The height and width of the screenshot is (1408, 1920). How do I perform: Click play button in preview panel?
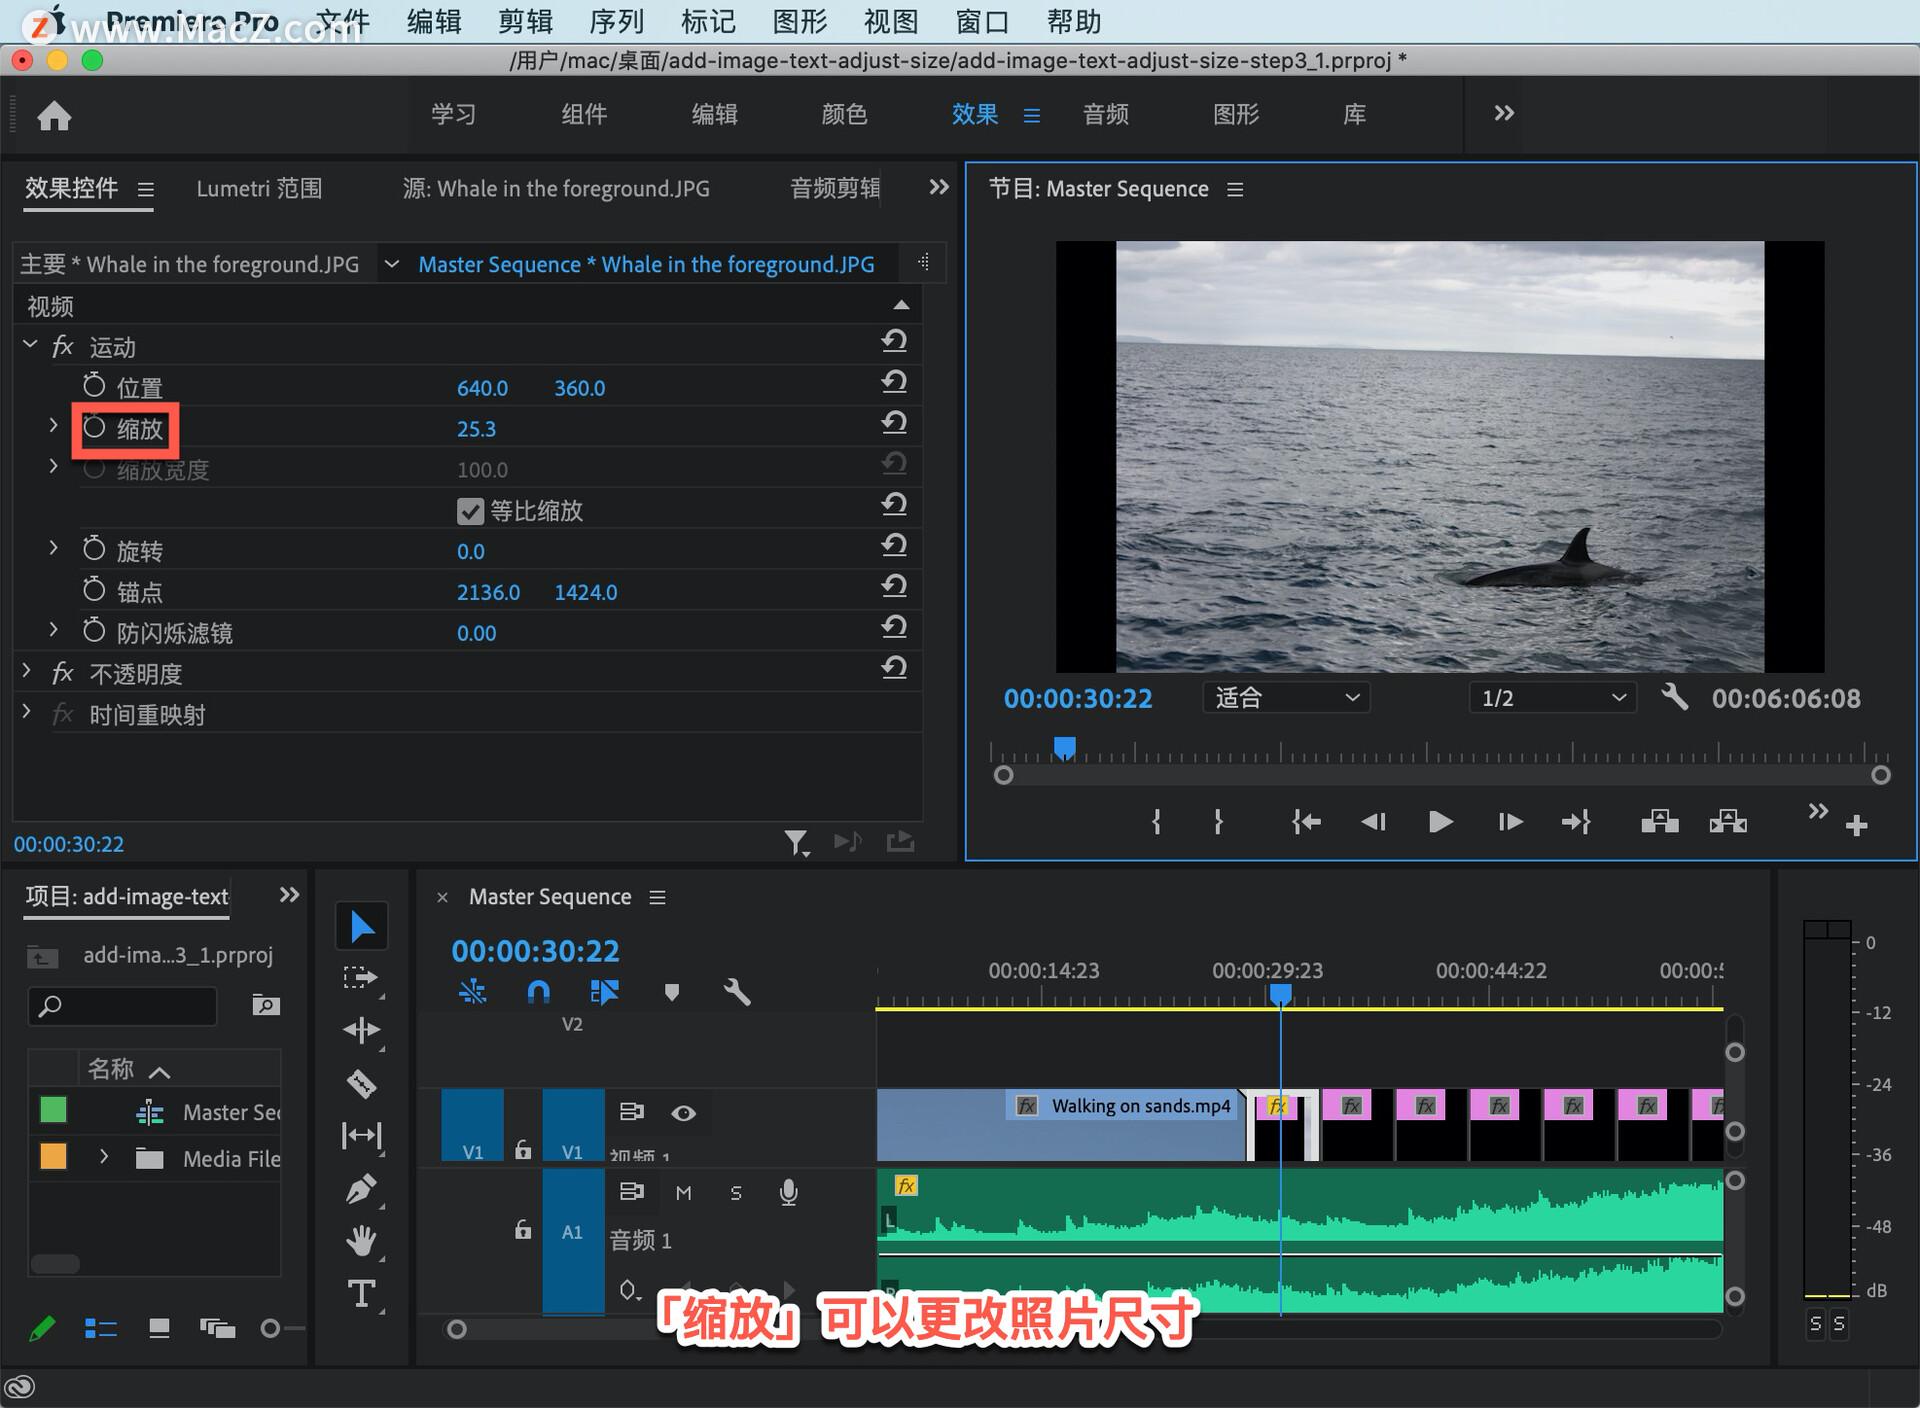tap(1437, 822)
